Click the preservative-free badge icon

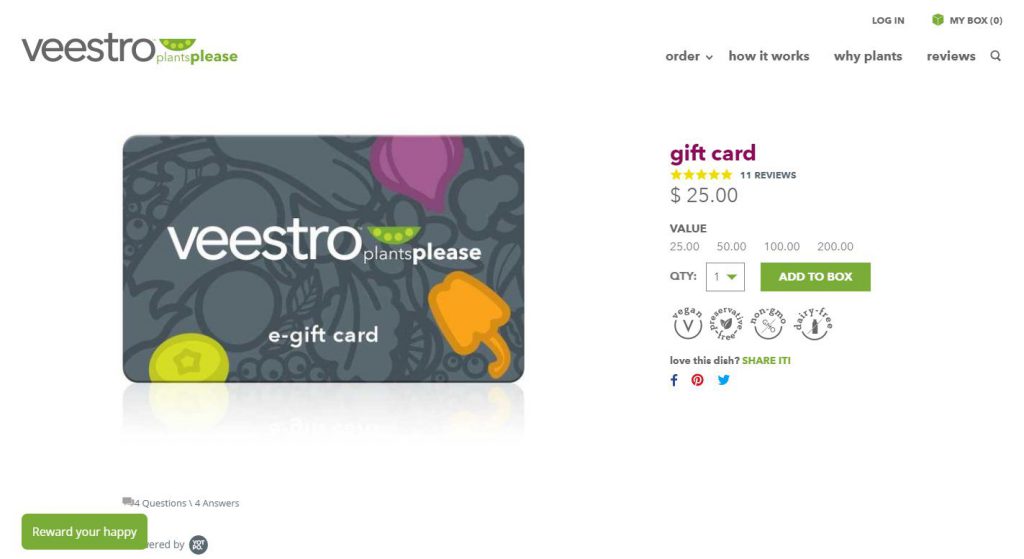(x=726, y=323)
